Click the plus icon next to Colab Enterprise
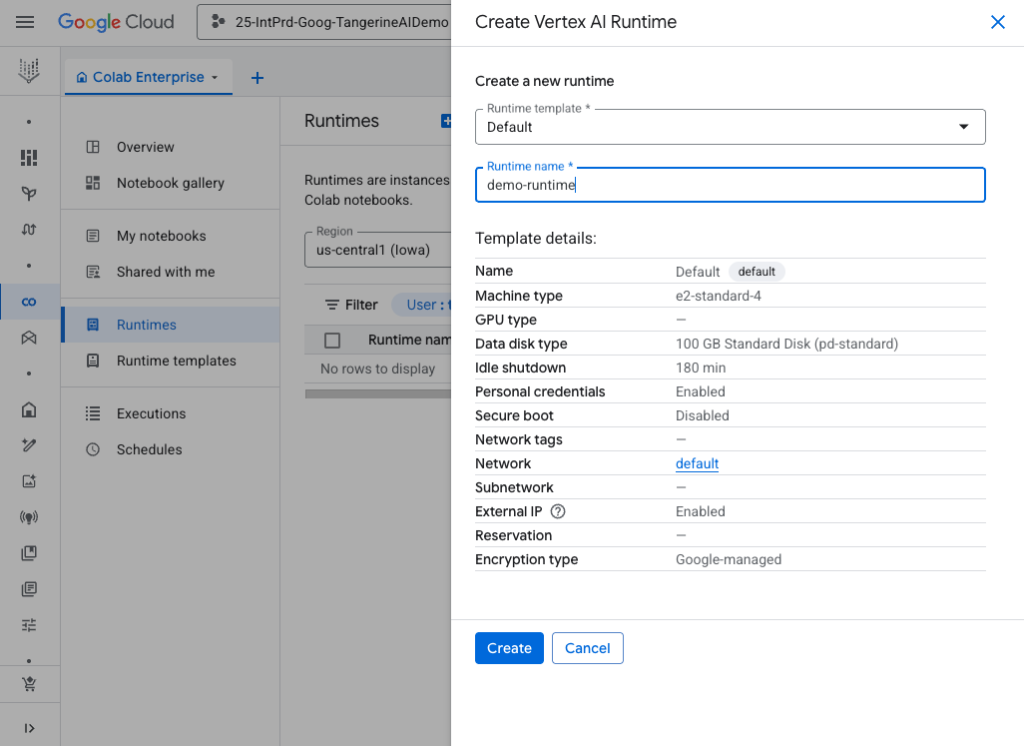Screen dimensions: 1024x746 tap(257, 78)
